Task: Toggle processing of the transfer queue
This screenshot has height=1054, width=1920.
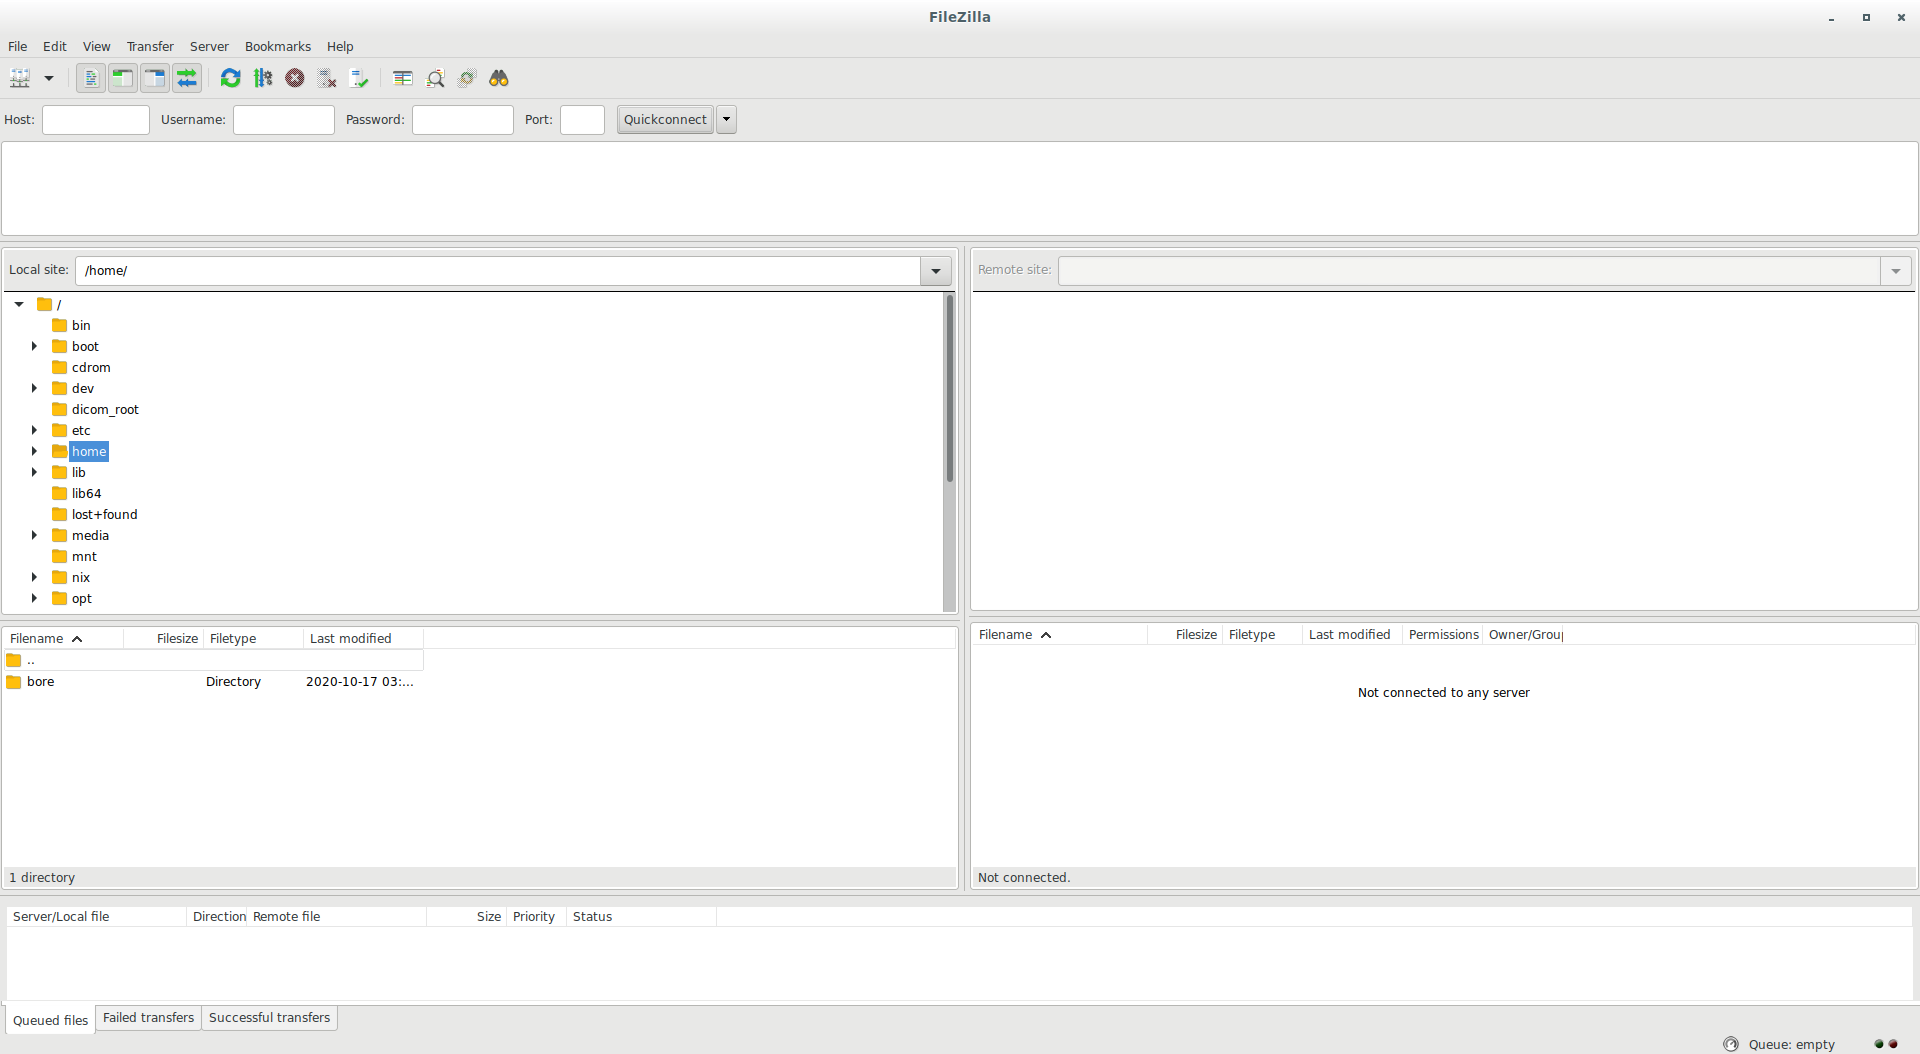Action: 263,78
